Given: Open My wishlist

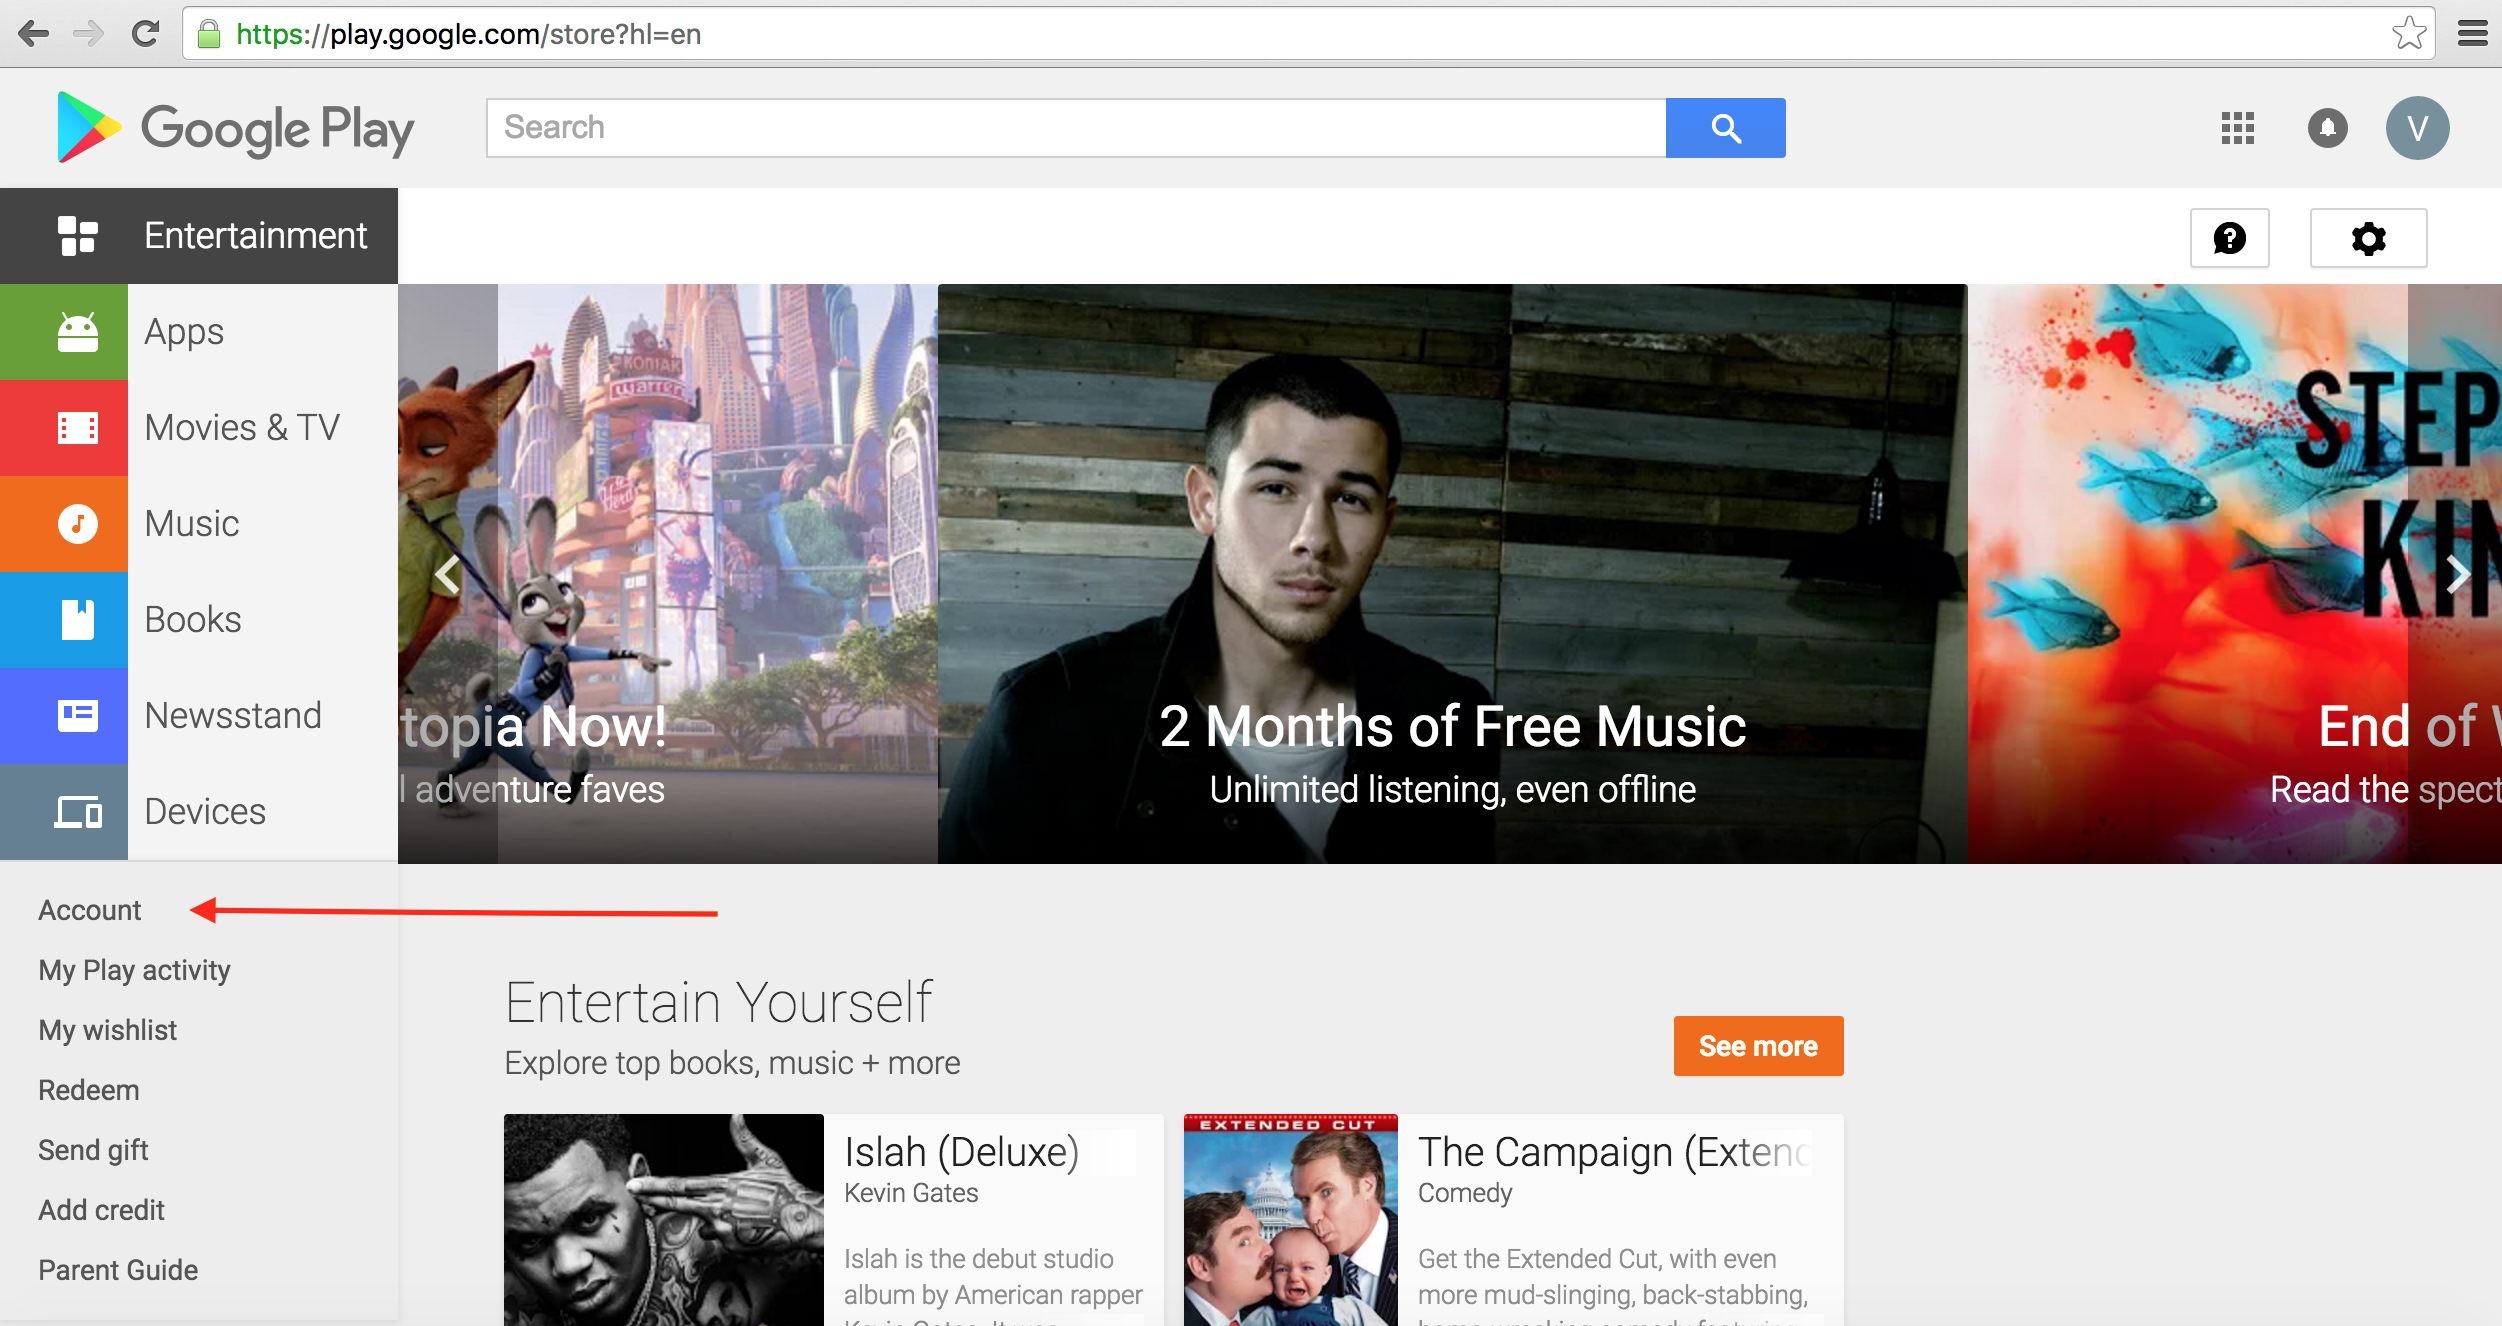Looking at the screenshot, I should pos(107,1030).
